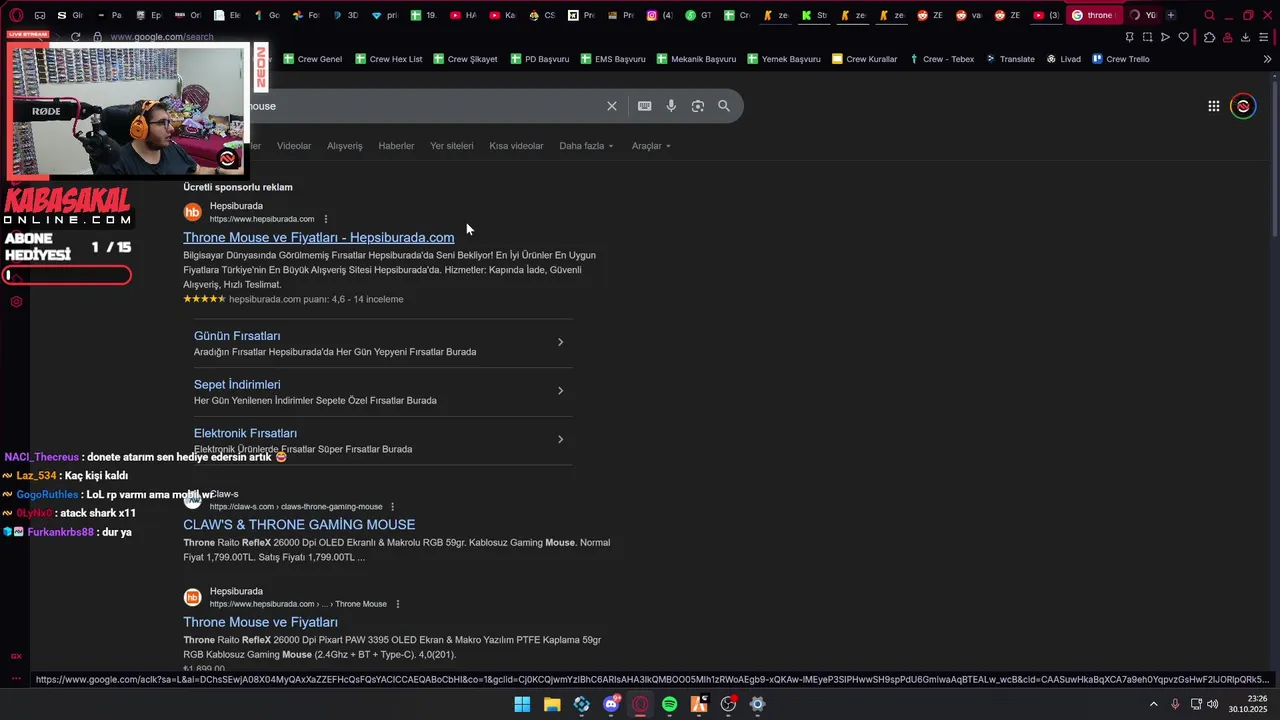Screen dimensions: 1280x720
Task: Switch to the Yer siteleri tab
Action: (x=452, y=146)
